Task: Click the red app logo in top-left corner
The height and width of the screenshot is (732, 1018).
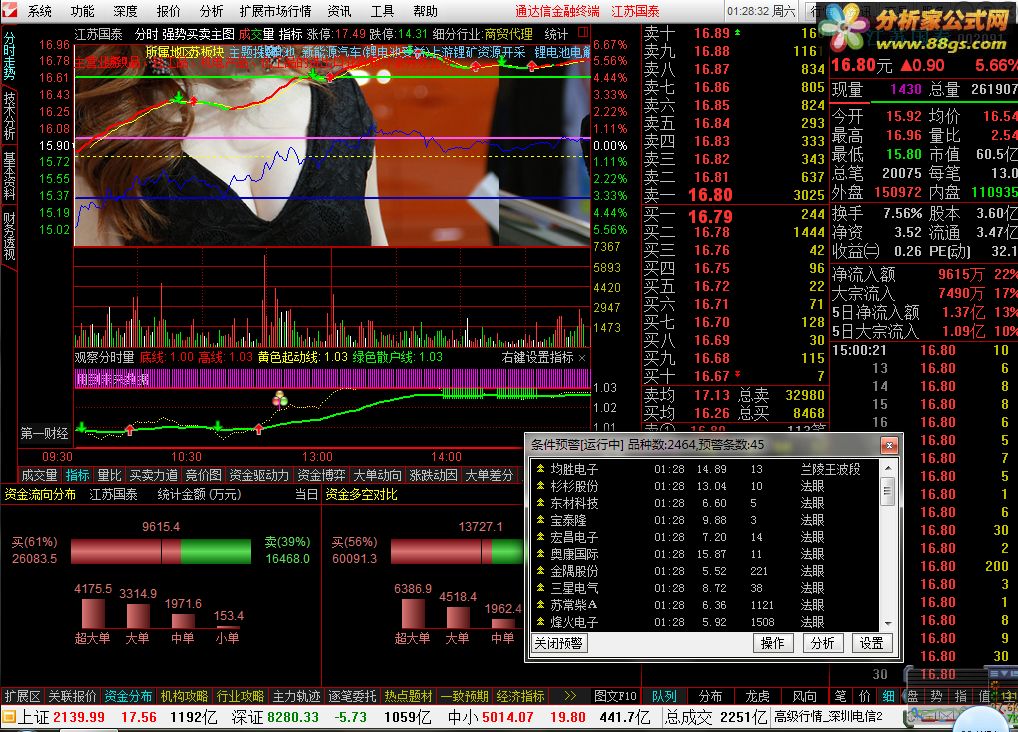Action: pos(9,10)
